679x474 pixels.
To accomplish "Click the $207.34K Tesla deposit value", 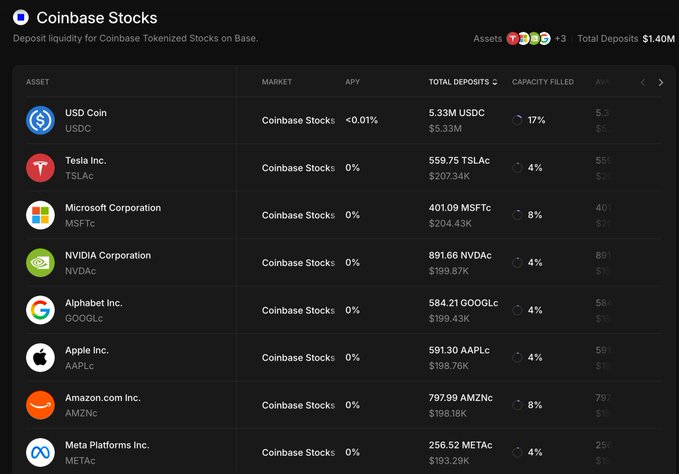I will [x=449, y=176].
